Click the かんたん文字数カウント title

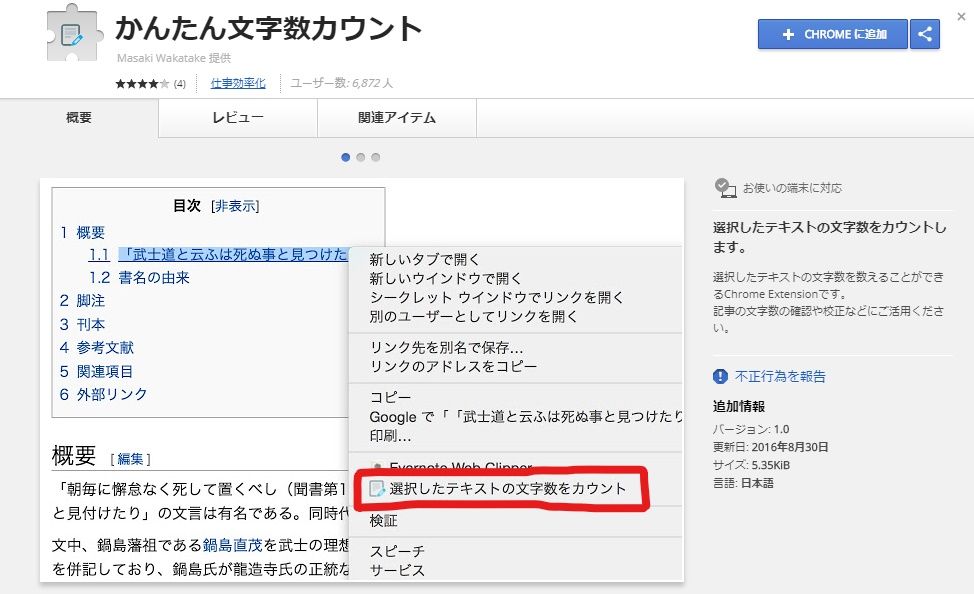point(268,28)
